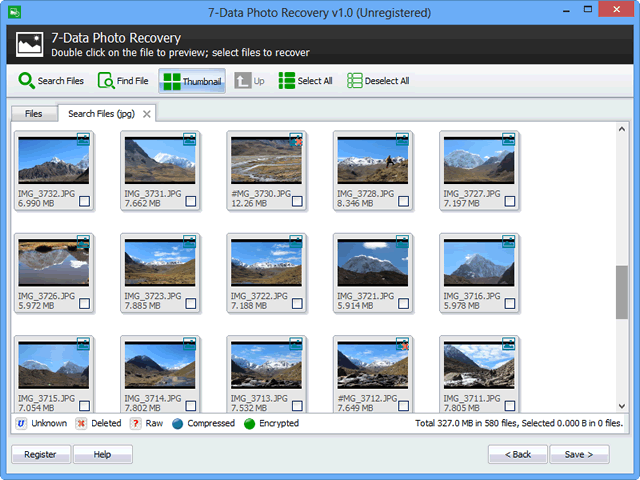Close the Search Files (jpg) tab
The image size is (640, 480).
coord(147,114)
